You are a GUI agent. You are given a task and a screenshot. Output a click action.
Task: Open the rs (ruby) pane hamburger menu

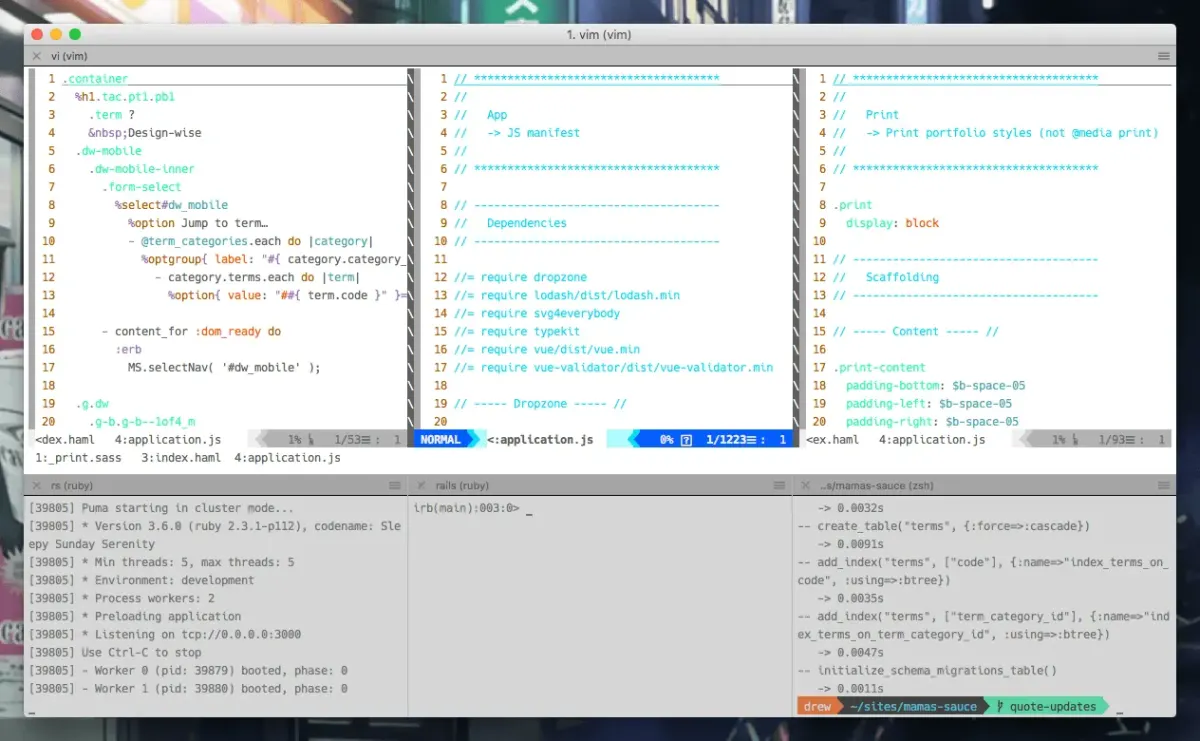pos(395,485)
